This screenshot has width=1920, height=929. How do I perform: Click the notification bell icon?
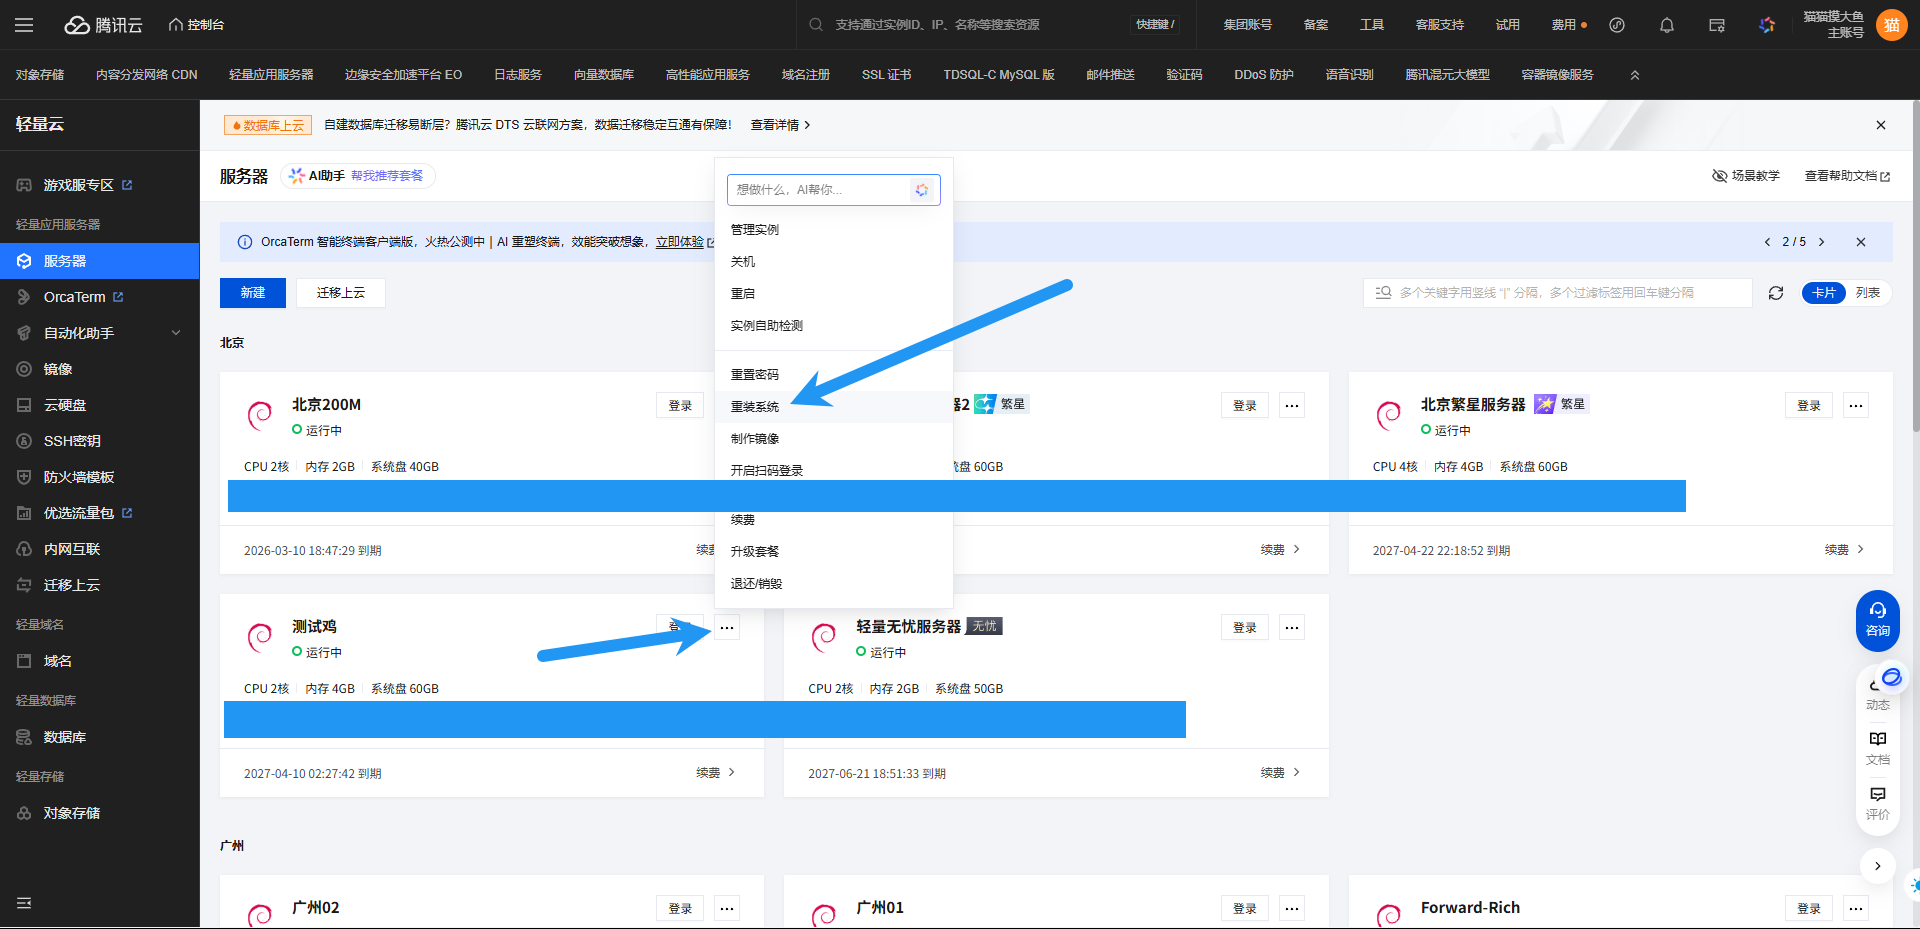(x=1666, y=25)
